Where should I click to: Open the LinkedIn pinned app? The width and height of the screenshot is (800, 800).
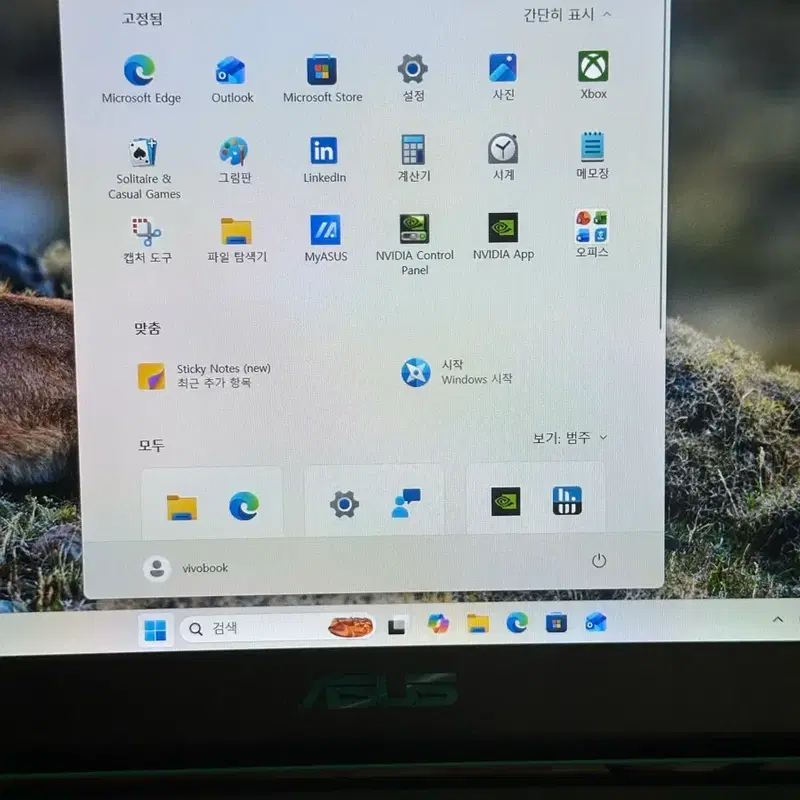click(x=324, y=160)
